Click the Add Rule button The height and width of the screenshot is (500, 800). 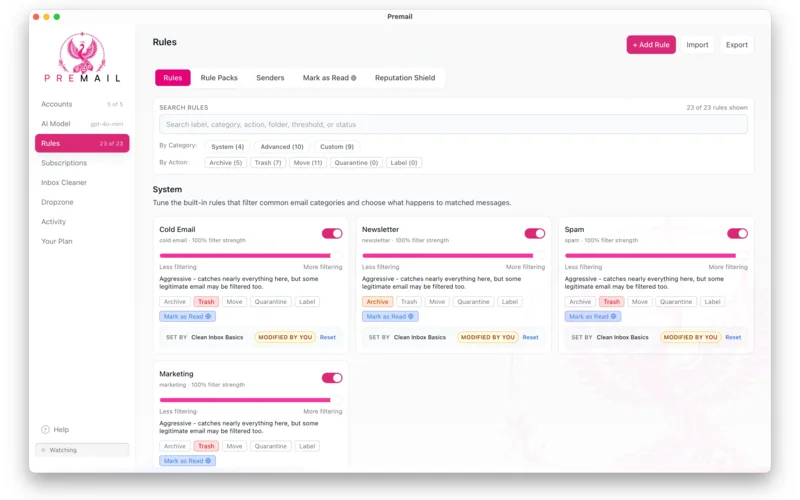tap(651, 45)
